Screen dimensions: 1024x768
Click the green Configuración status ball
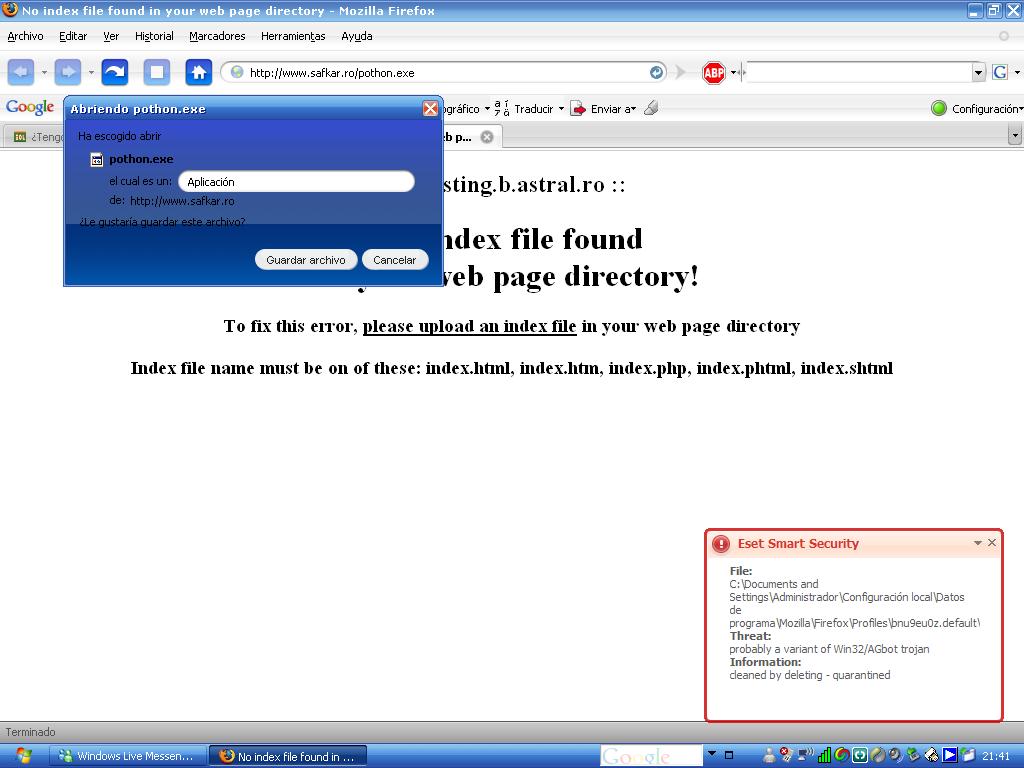pos(938,108)
